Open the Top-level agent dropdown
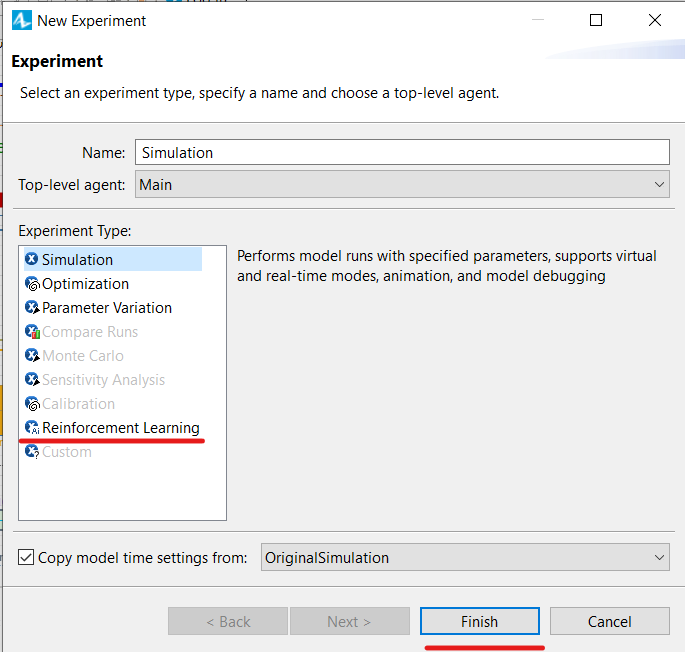Image resolution: width=685 pixels, height=652 pixels. [x=402, y=184]
